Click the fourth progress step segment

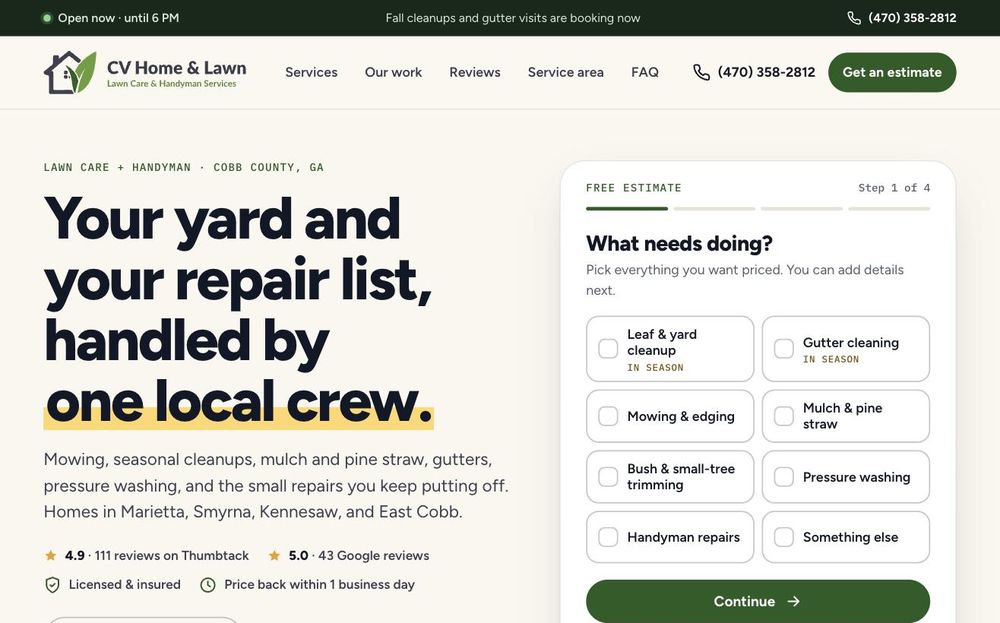tap(889, 209)
